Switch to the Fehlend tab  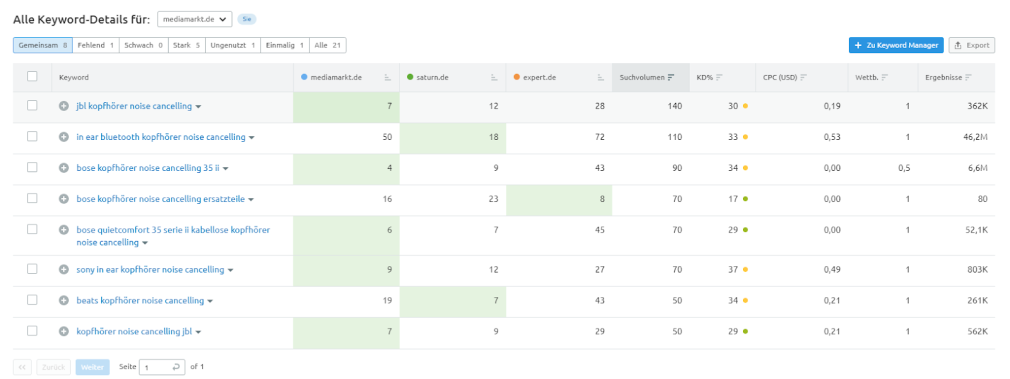[x=95, y=46]
